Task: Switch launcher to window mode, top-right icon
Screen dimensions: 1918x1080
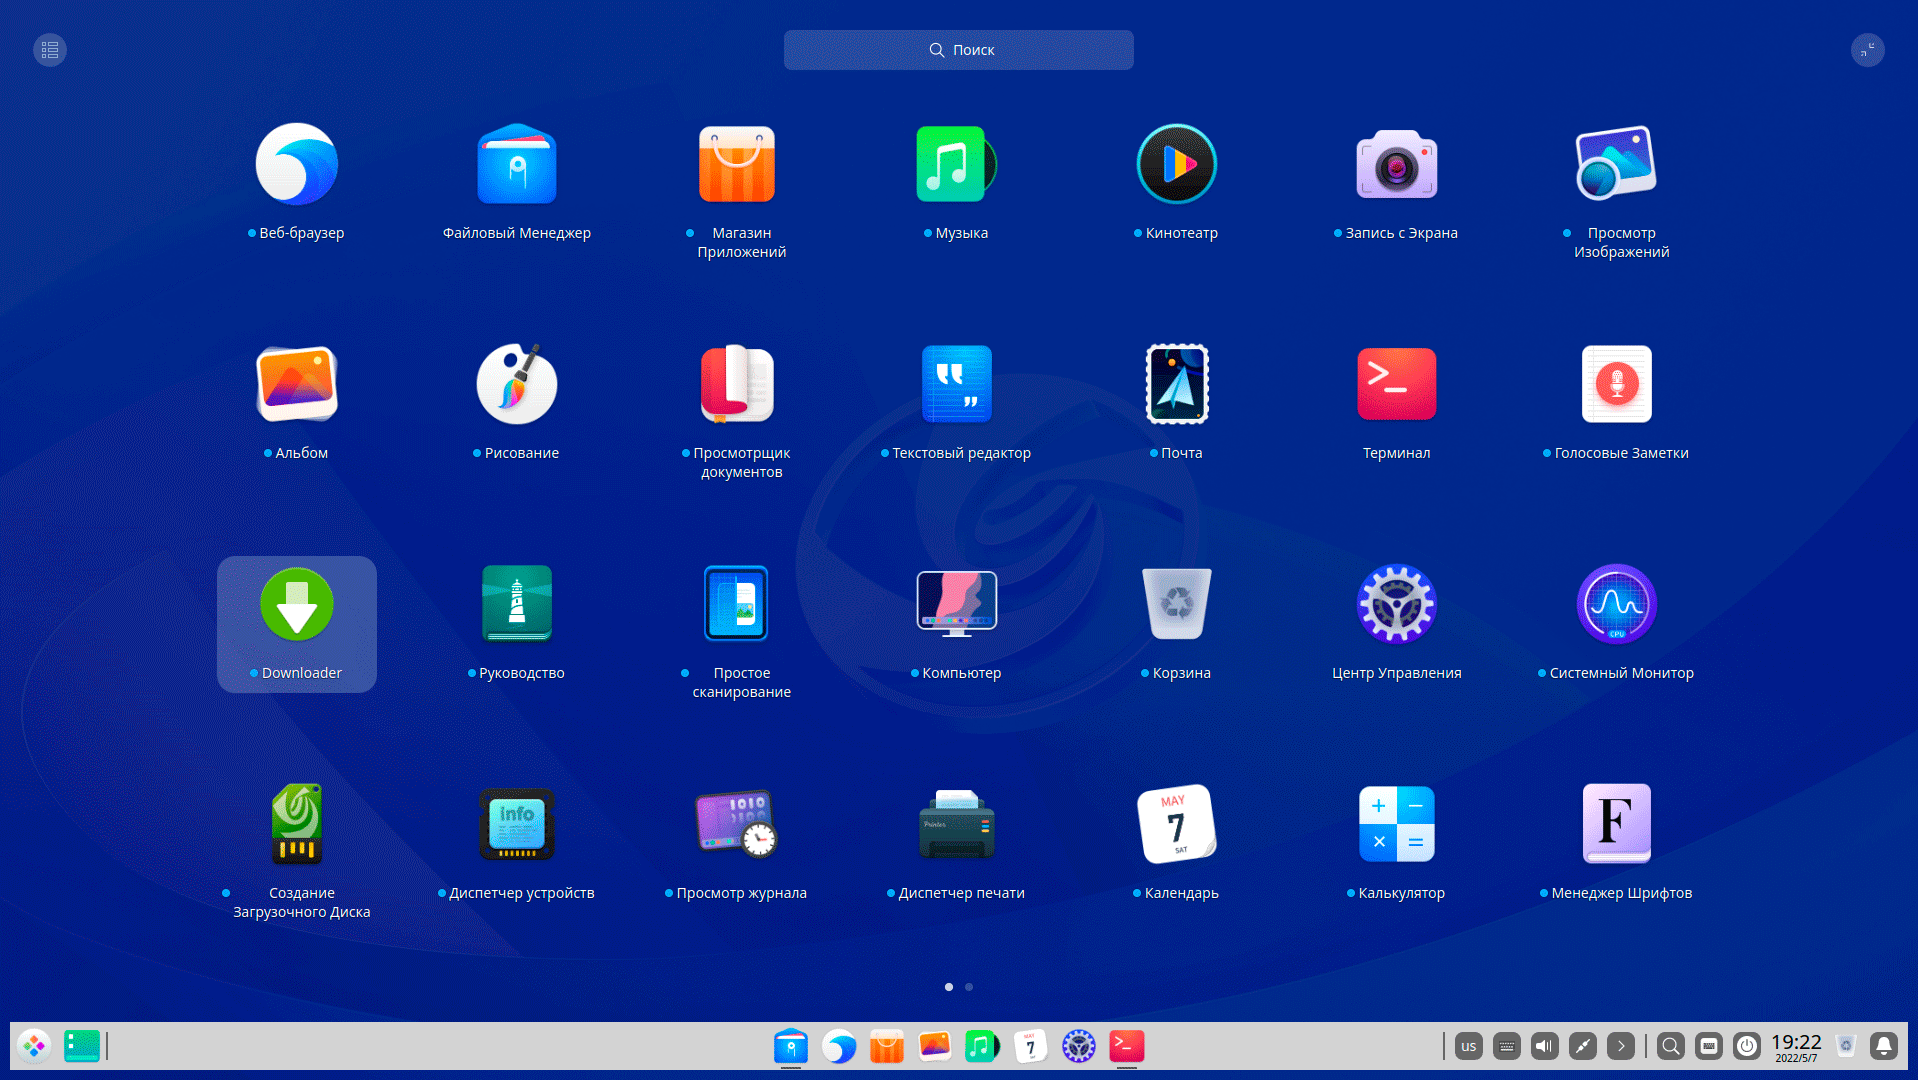Action: 1867,50
